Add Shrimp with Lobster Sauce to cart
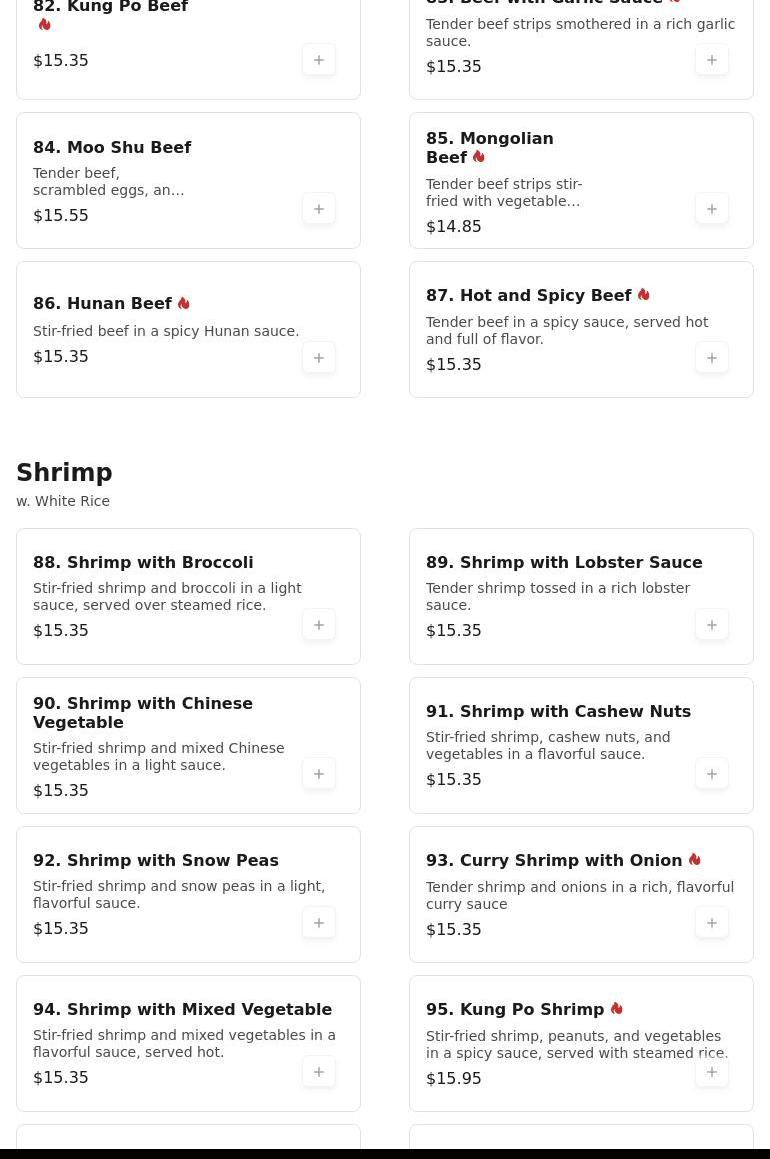The height and width of the screenshot is (1159, 770). 712,625
